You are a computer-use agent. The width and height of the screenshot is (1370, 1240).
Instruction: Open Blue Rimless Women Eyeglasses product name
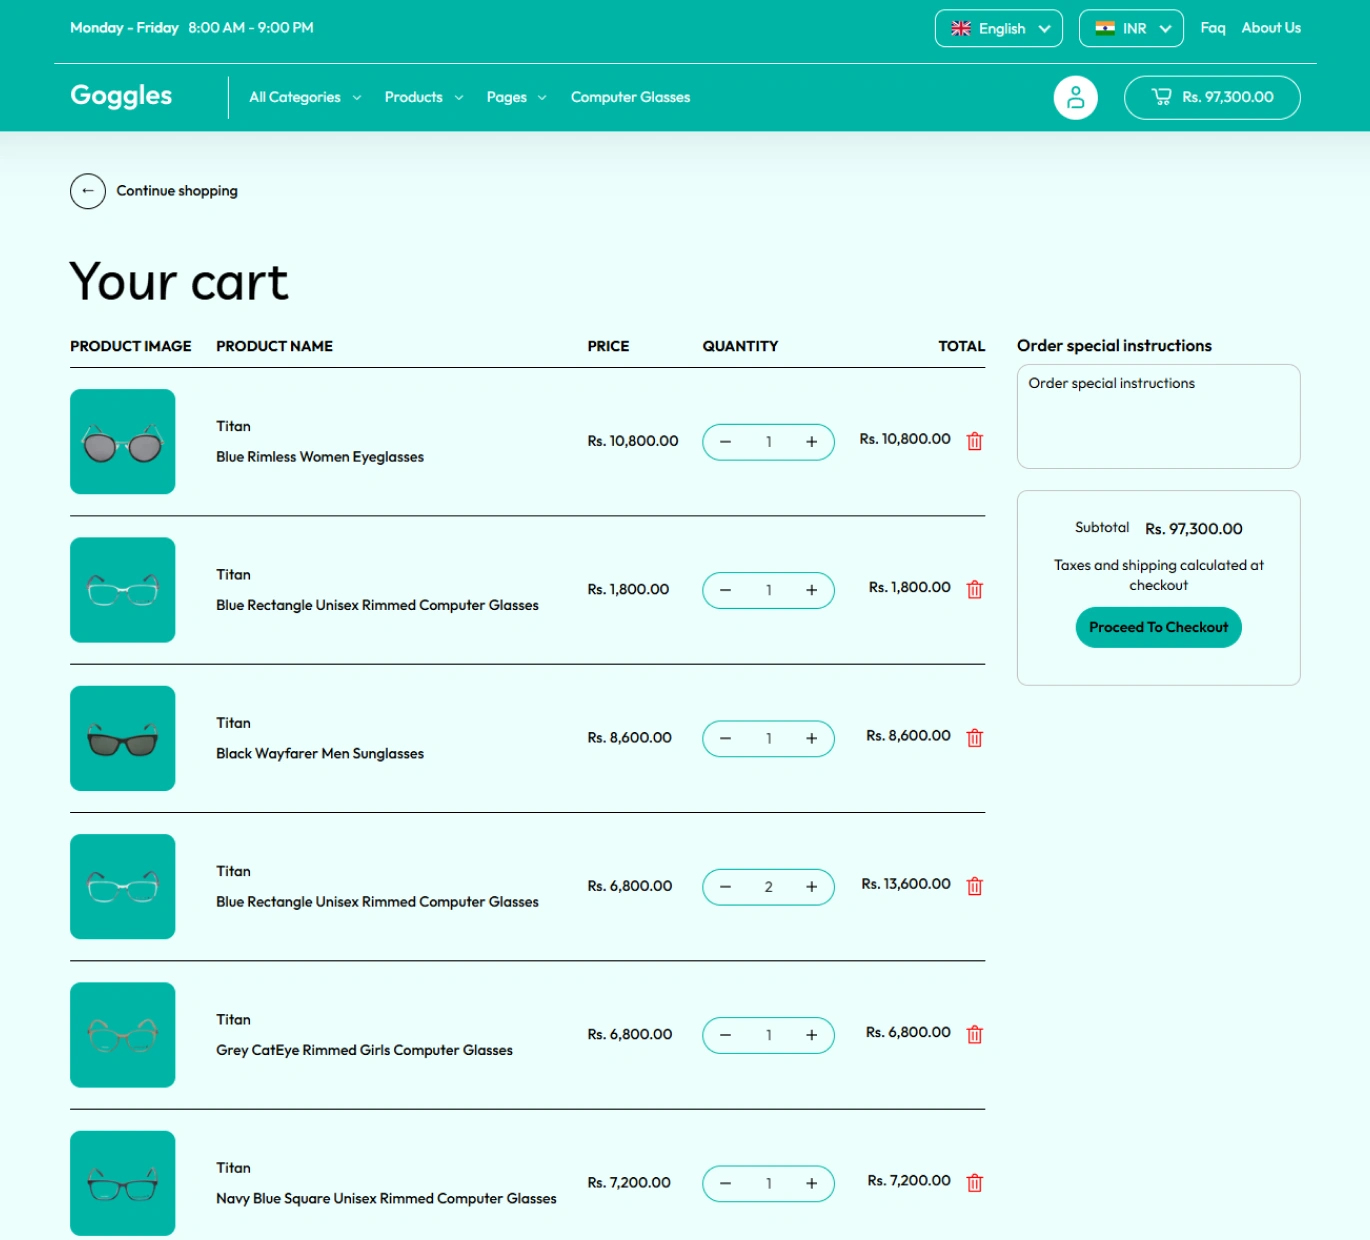coord(320,457)
